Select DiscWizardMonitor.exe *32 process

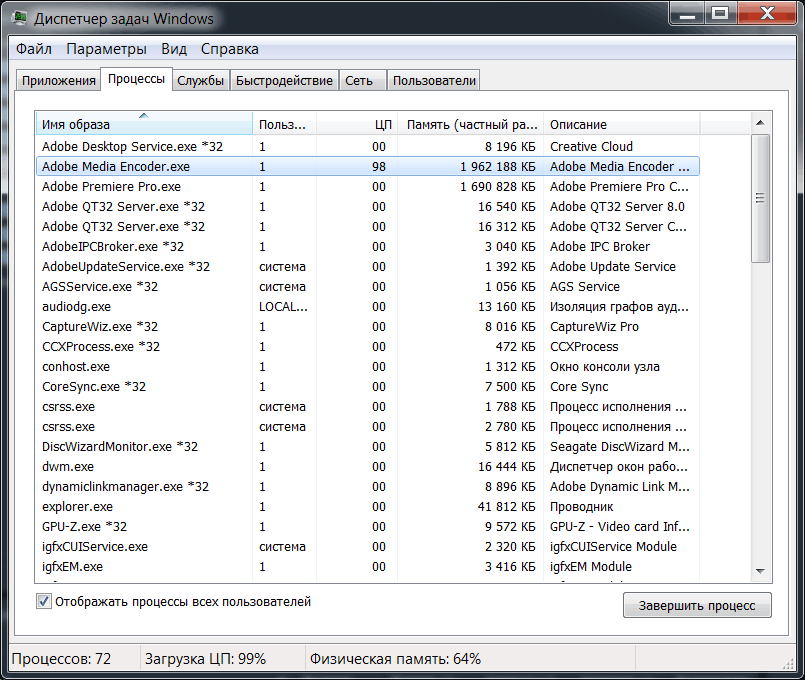pyautogui.click(x=368, y=446)
